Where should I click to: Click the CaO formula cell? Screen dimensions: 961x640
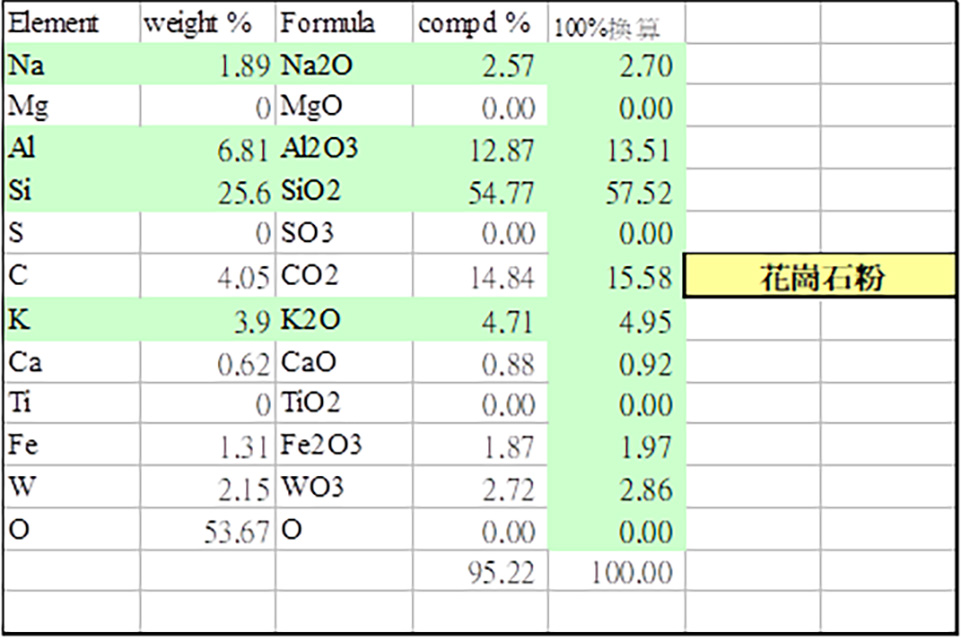pyautogui.click(x=344, y=362)
